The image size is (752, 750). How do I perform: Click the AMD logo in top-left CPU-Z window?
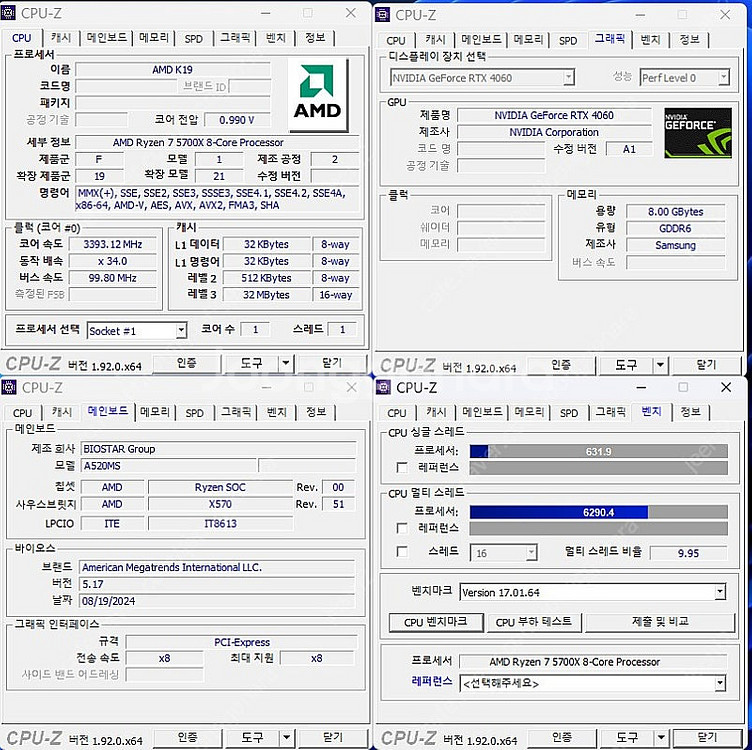pyautogui.click(x=317, y=95)
